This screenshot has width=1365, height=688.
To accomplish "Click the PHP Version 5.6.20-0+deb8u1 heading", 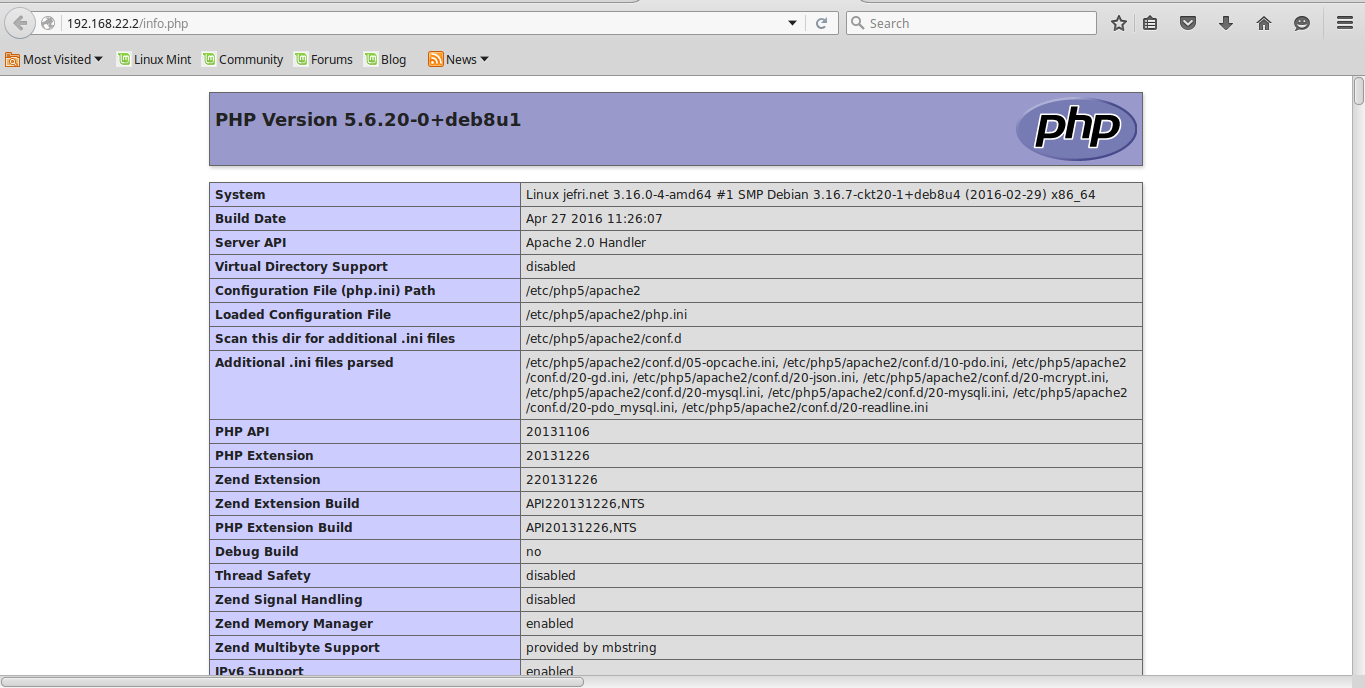I will click(368, 120).
